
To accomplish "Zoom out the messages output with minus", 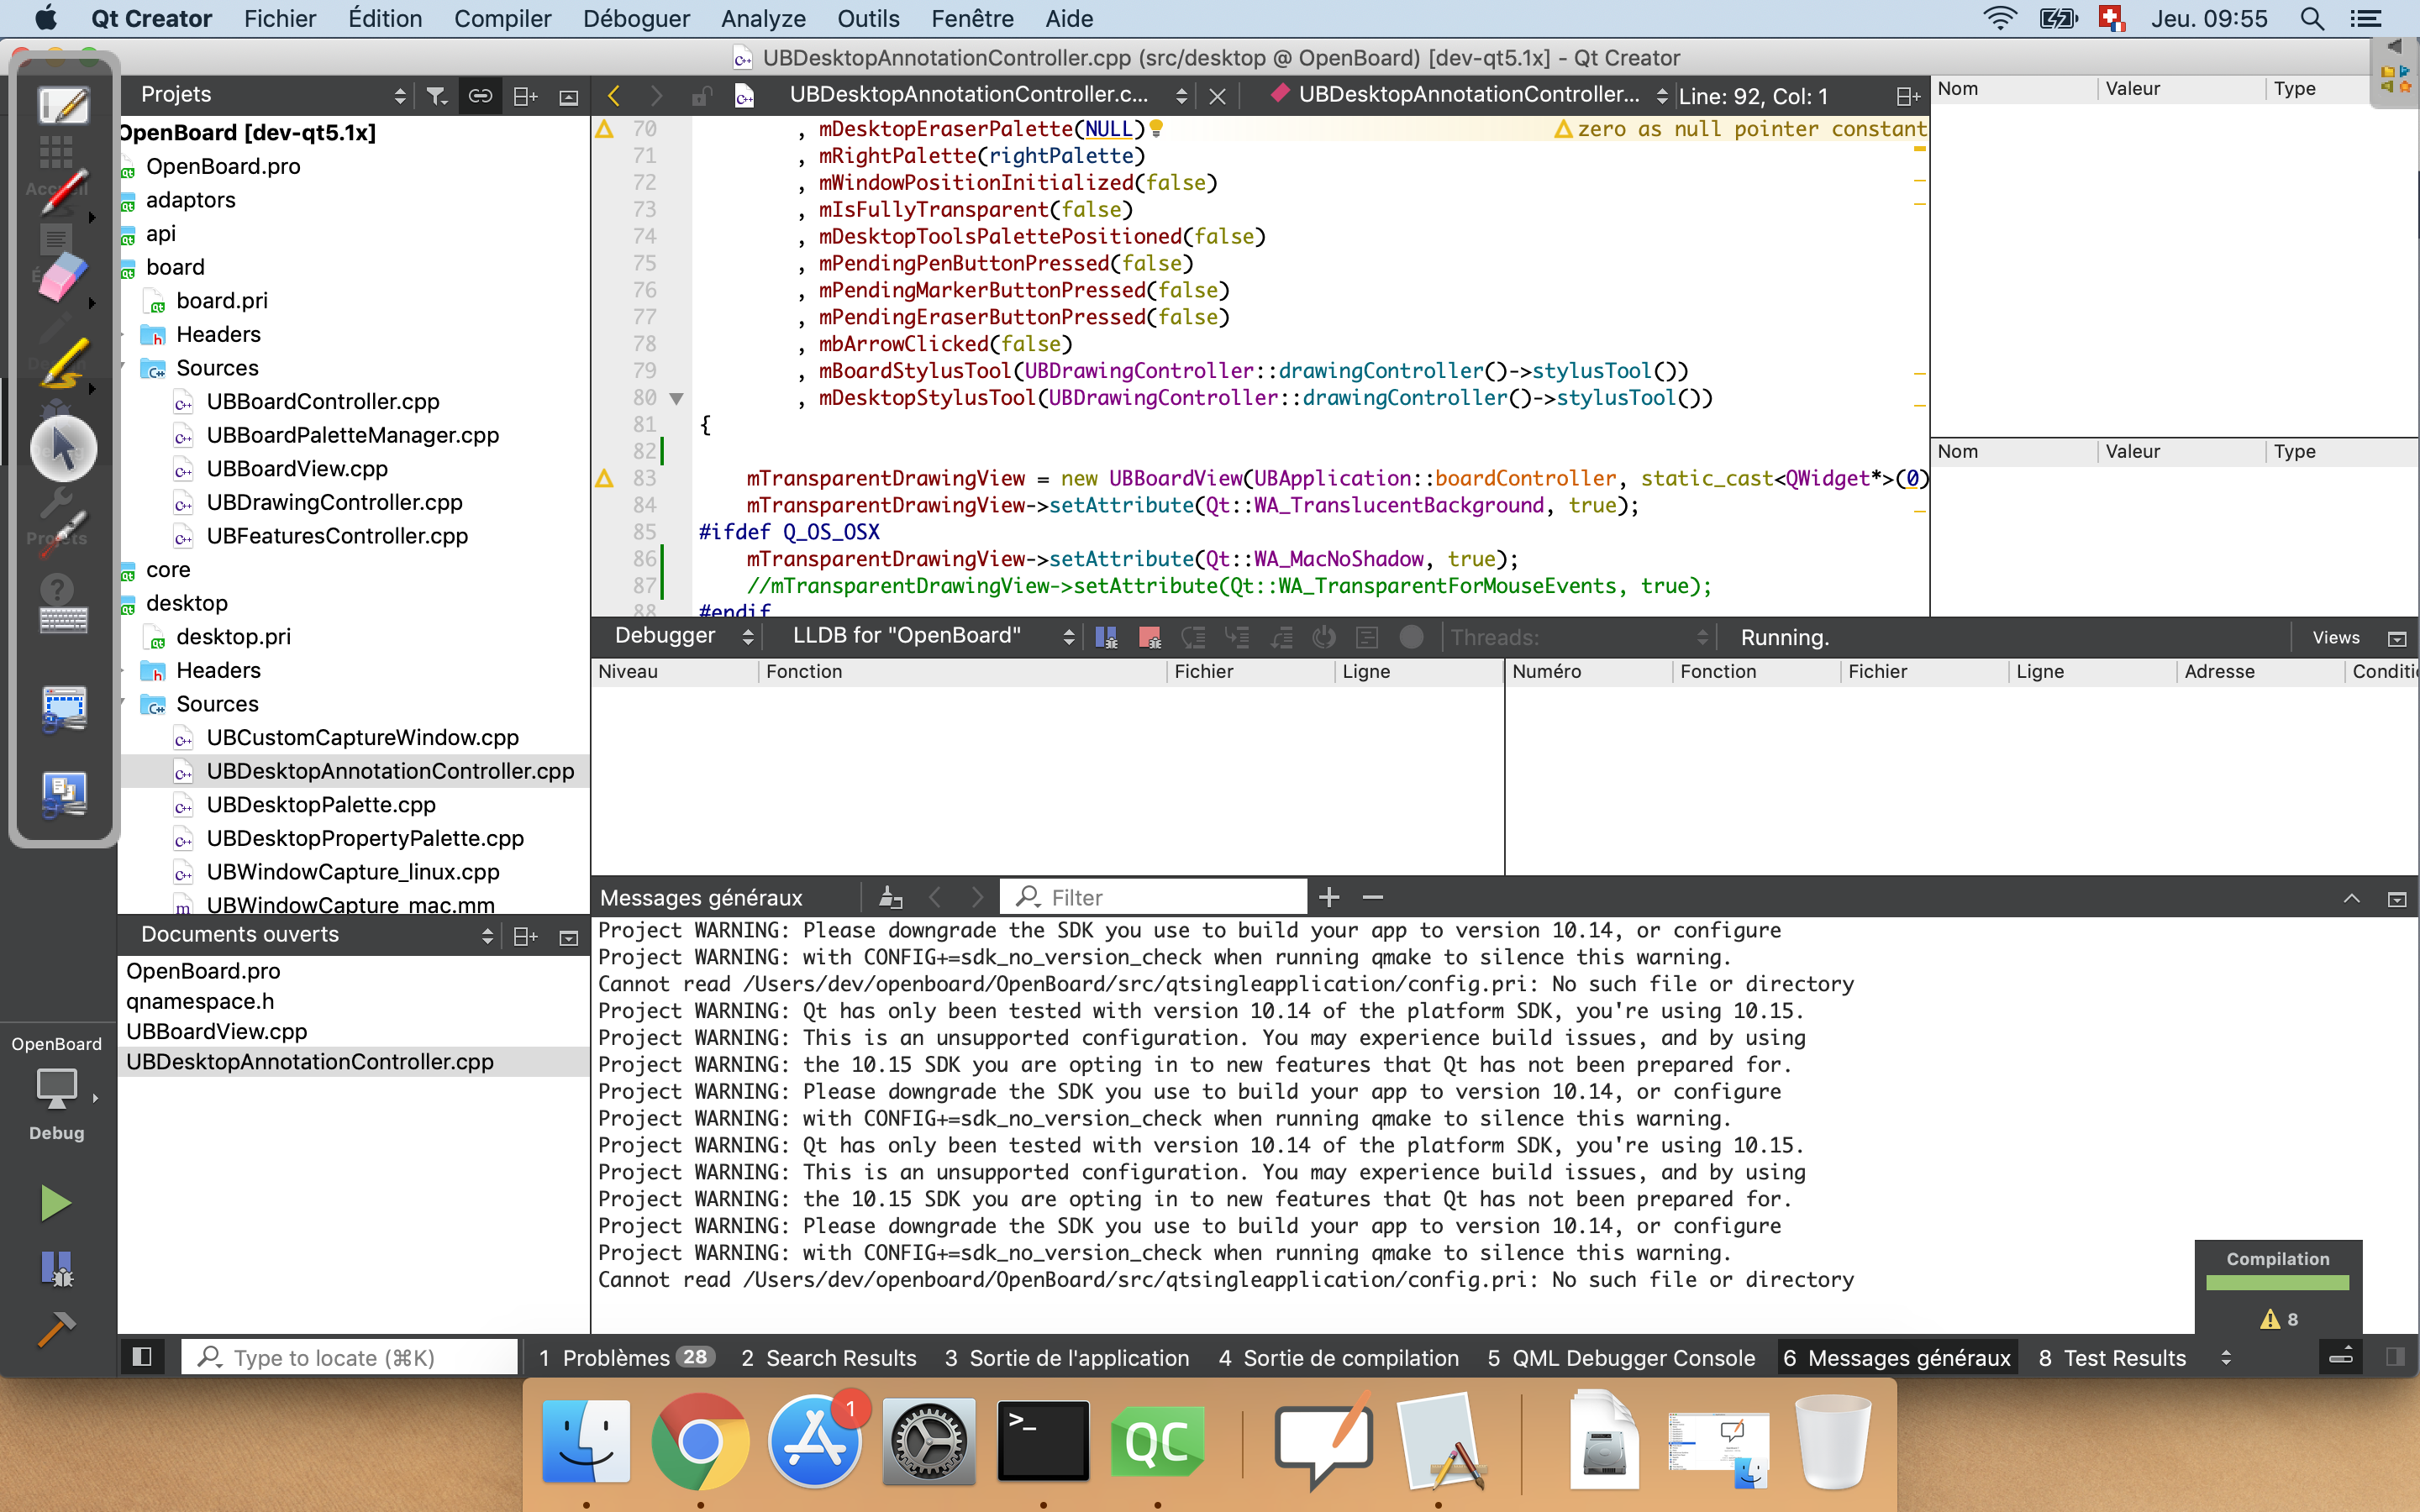I will click(1372, 897).
